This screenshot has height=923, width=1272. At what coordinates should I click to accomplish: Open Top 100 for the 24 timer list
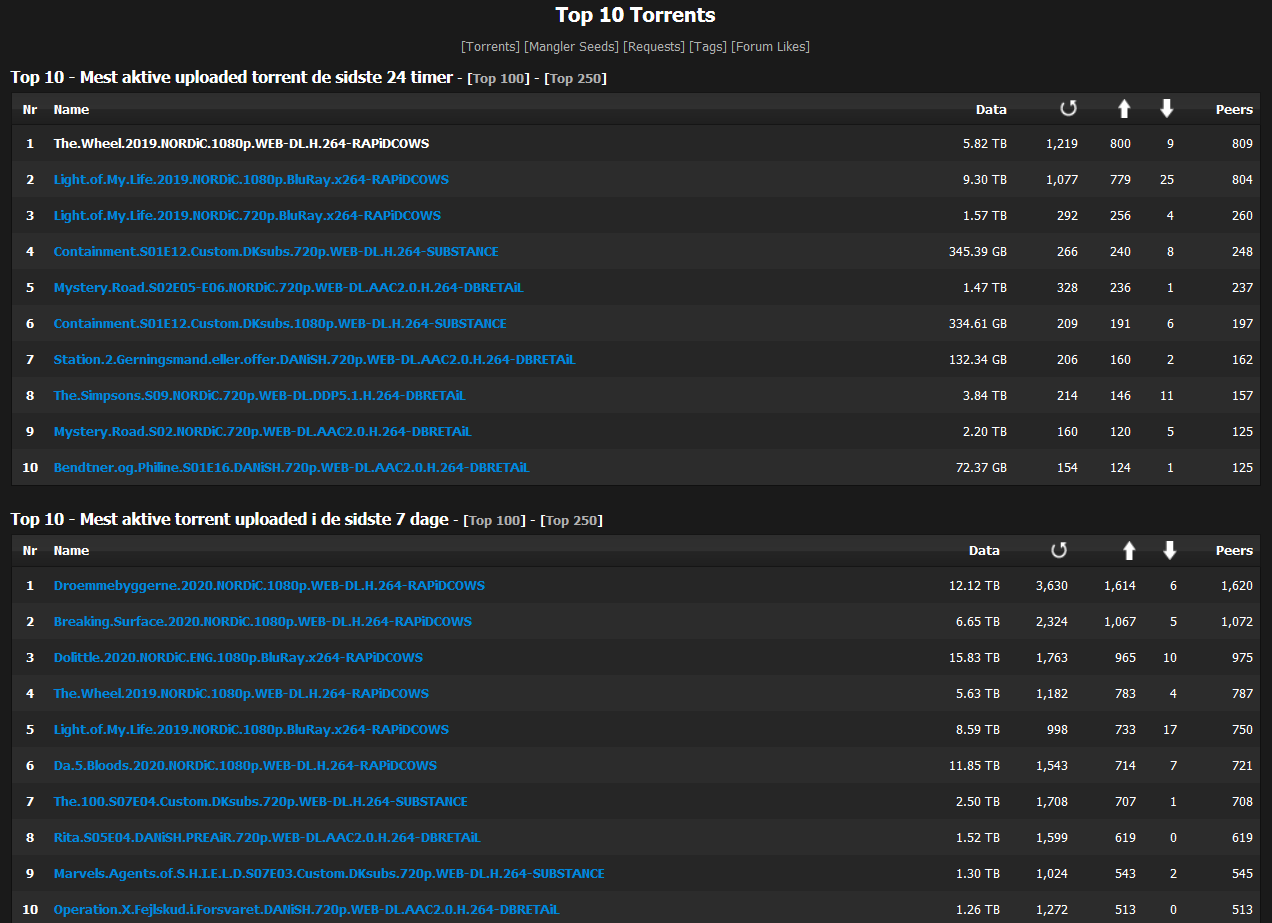[499, 79]
